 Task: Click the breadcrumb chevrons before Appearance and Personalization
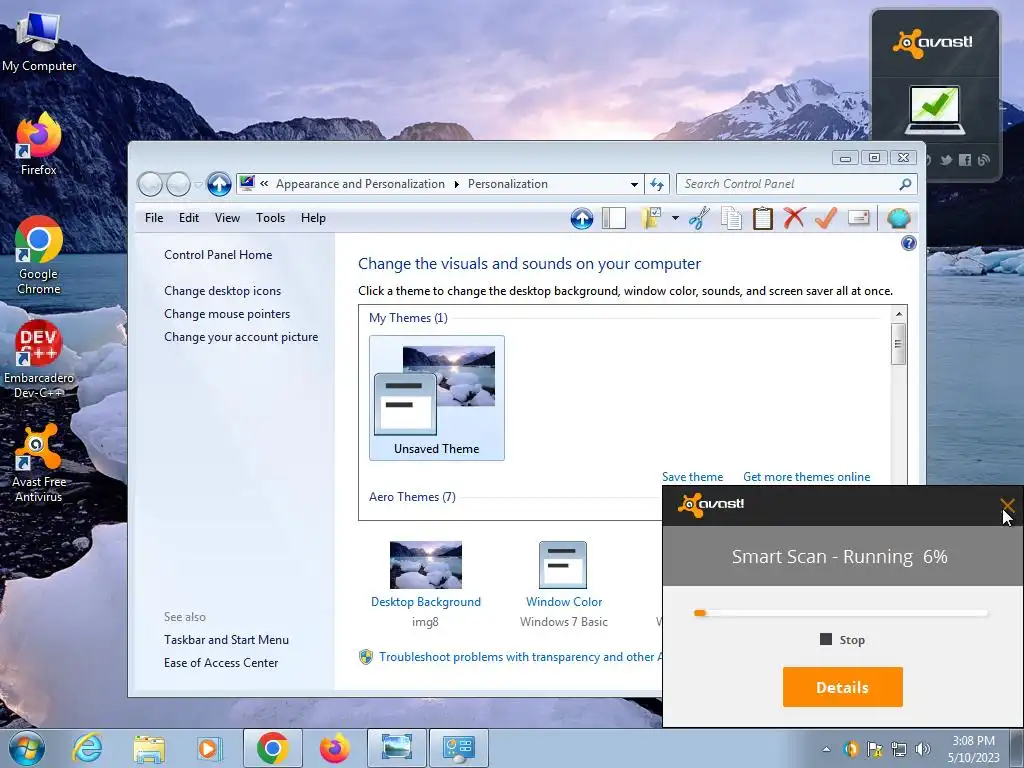coord(264,184)
